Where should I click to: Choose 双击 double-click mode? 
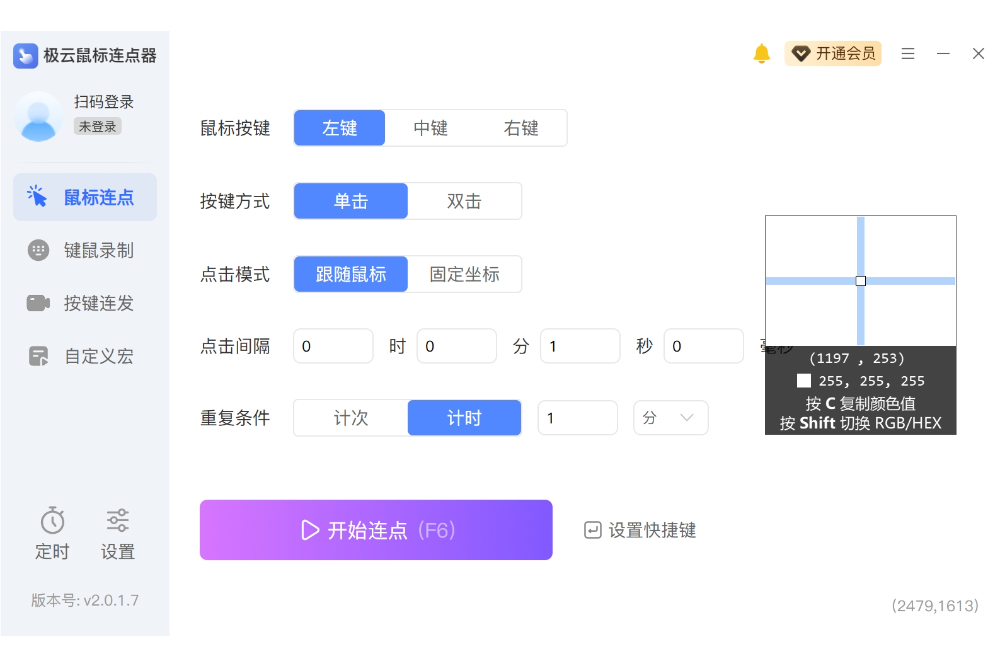(464, 201)
